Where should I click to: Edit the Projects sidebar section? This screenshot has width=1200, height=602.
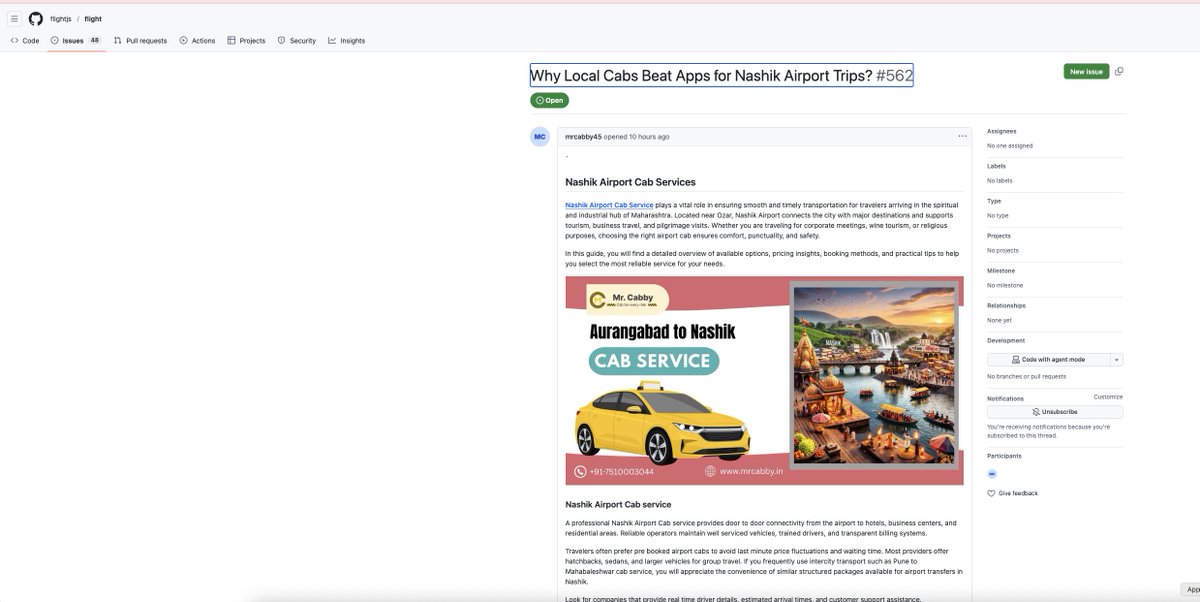pos(999,236)
